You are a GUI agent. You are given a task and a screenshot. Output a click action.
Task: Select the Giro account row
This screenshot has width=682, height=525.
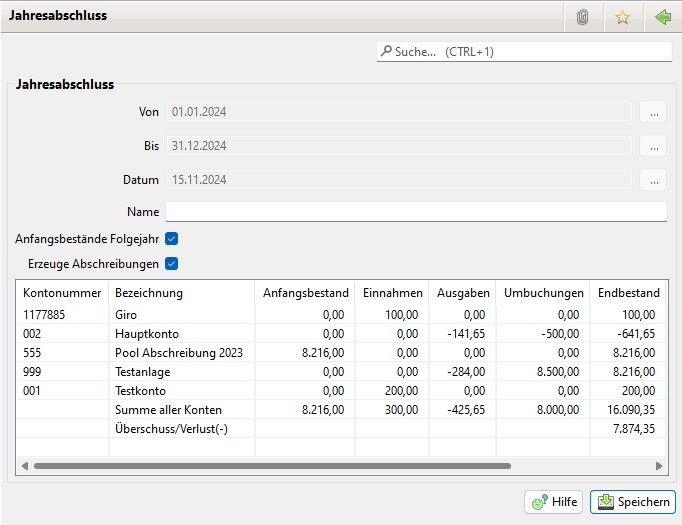126,314
